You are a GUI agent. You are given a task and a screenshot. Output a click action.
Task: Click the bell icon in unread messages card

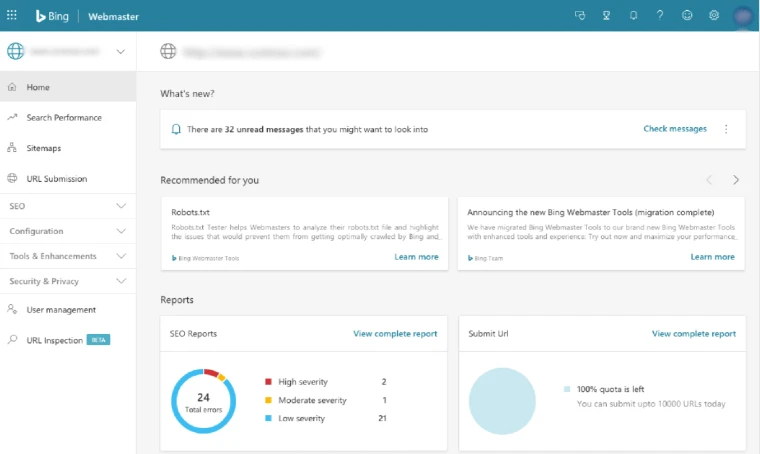click(176, 129)
